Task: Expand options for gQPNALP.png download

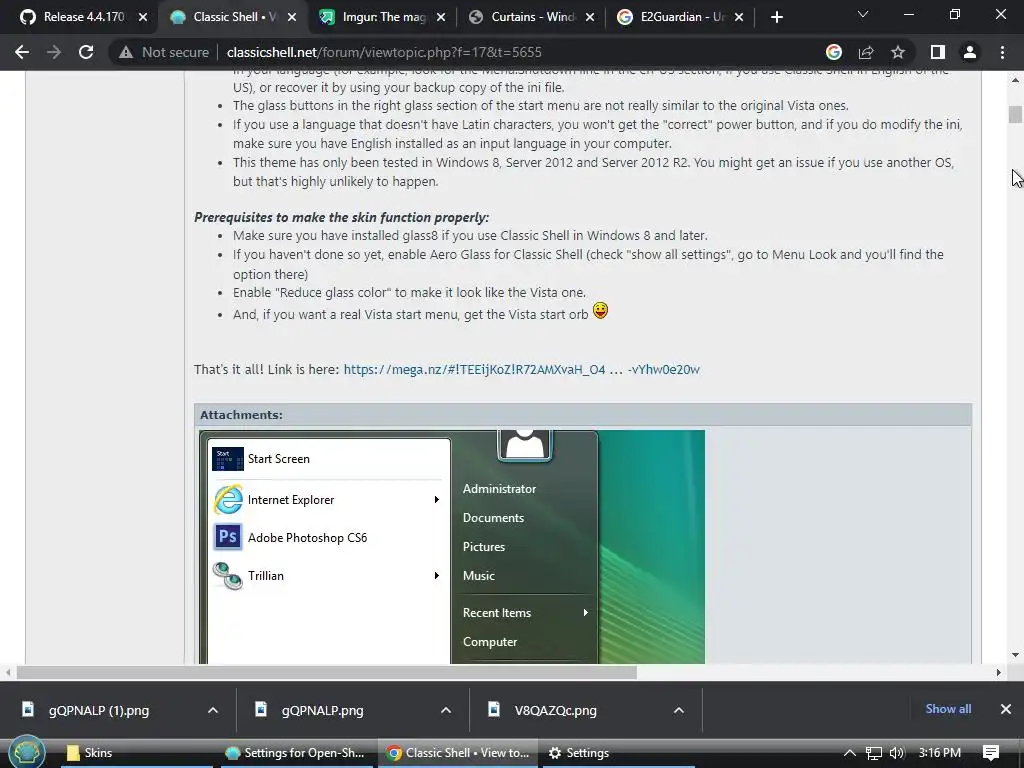Action: [446, 710]
